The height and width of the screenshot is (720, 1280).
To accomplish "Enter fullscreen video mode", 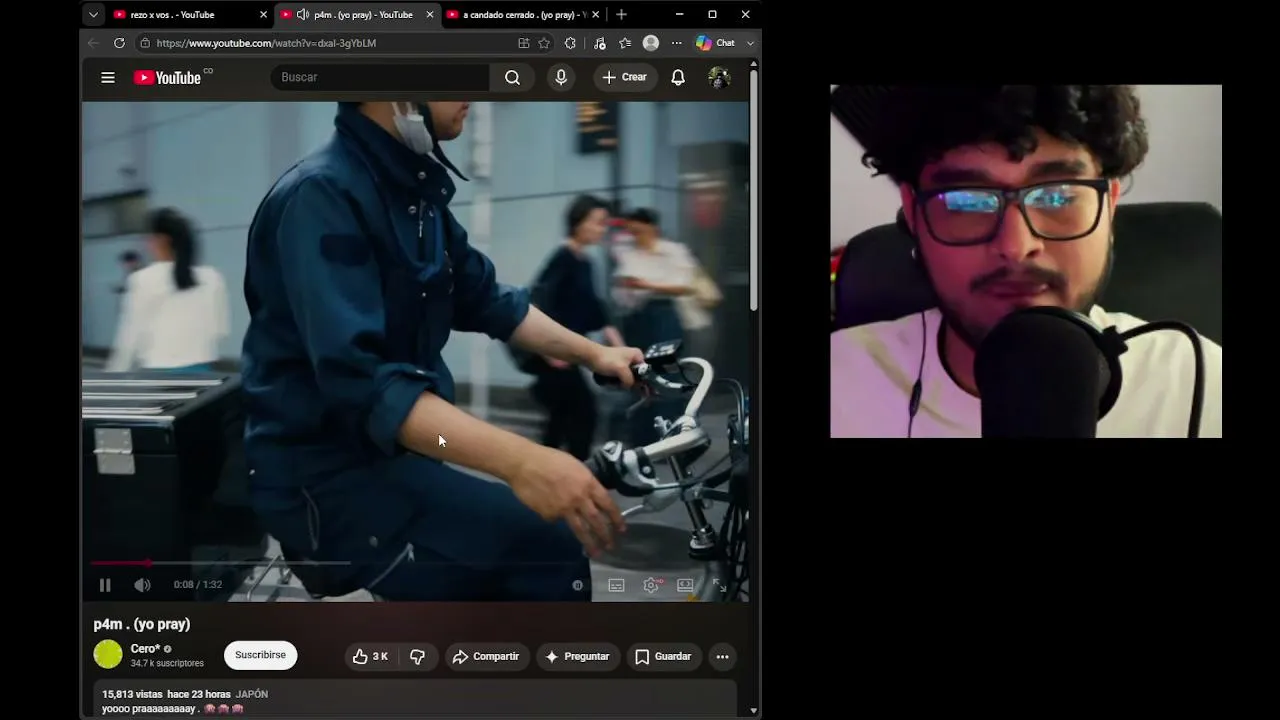I will coord(719,585).
